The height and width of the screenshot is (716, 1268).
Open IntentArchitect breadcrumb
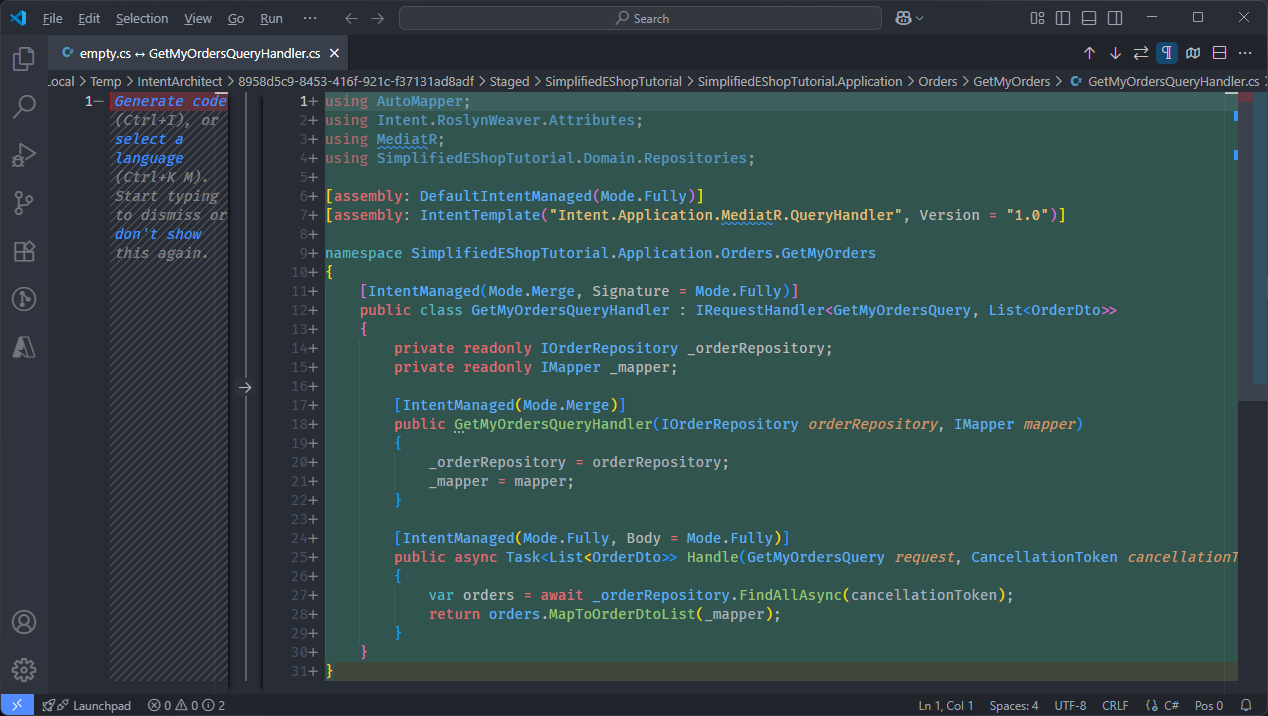pyautogui.click(x=180, y=82)
